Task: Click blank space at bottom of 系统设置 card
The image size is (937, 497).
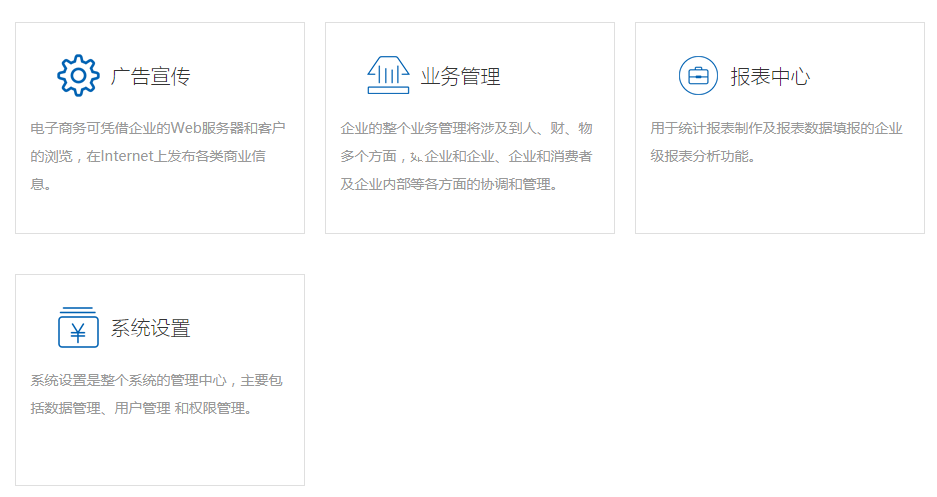Action: tap(159, 455)
